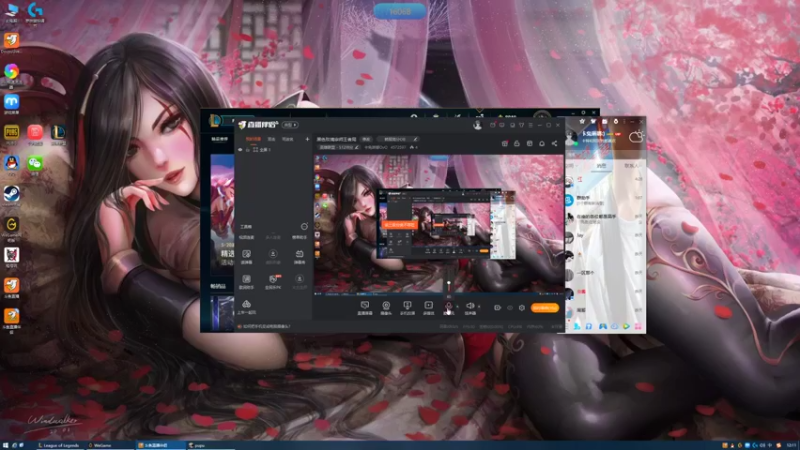Edit room title with pencil icon

coord(415,139)
